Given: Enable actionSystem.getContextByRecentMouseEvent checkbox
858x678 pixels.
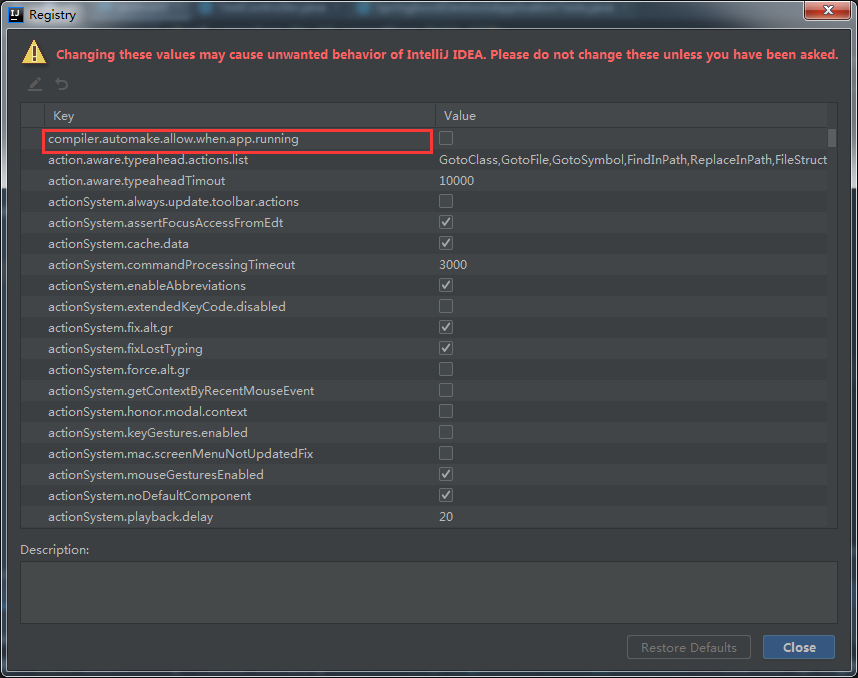Looking at the screenshot, I should [446, 390].
